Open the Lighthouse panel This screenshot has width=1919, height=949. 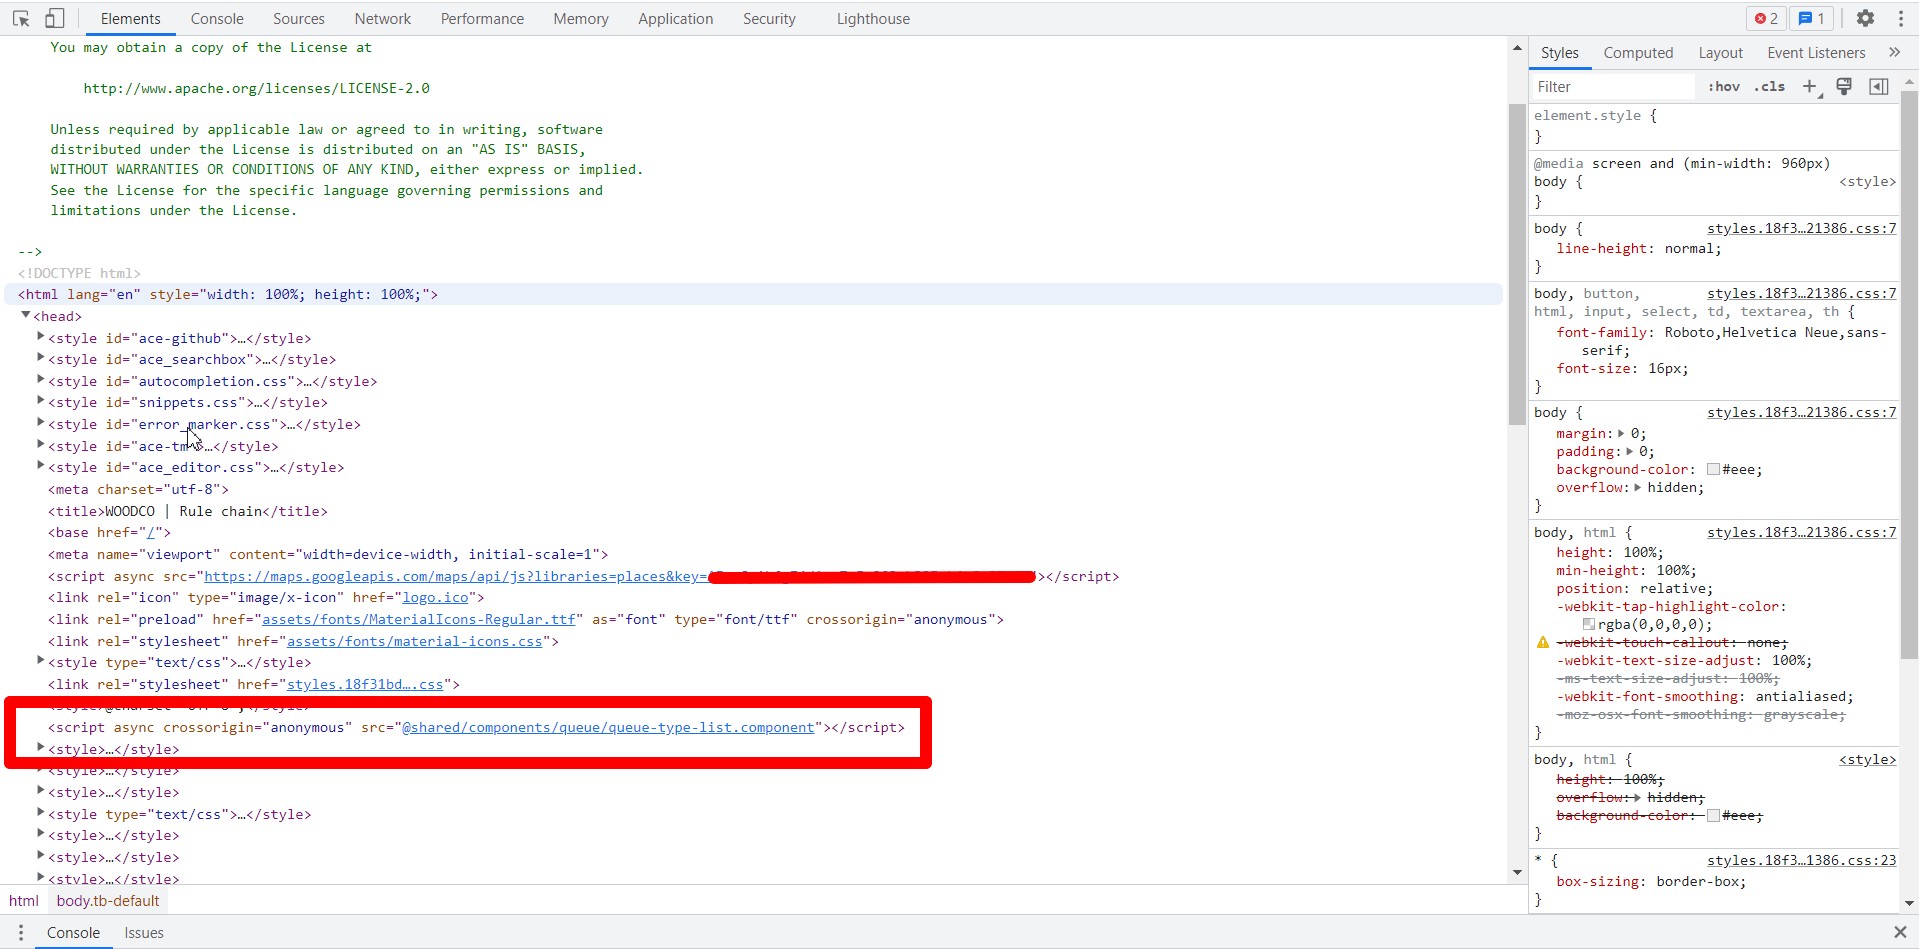872,18
